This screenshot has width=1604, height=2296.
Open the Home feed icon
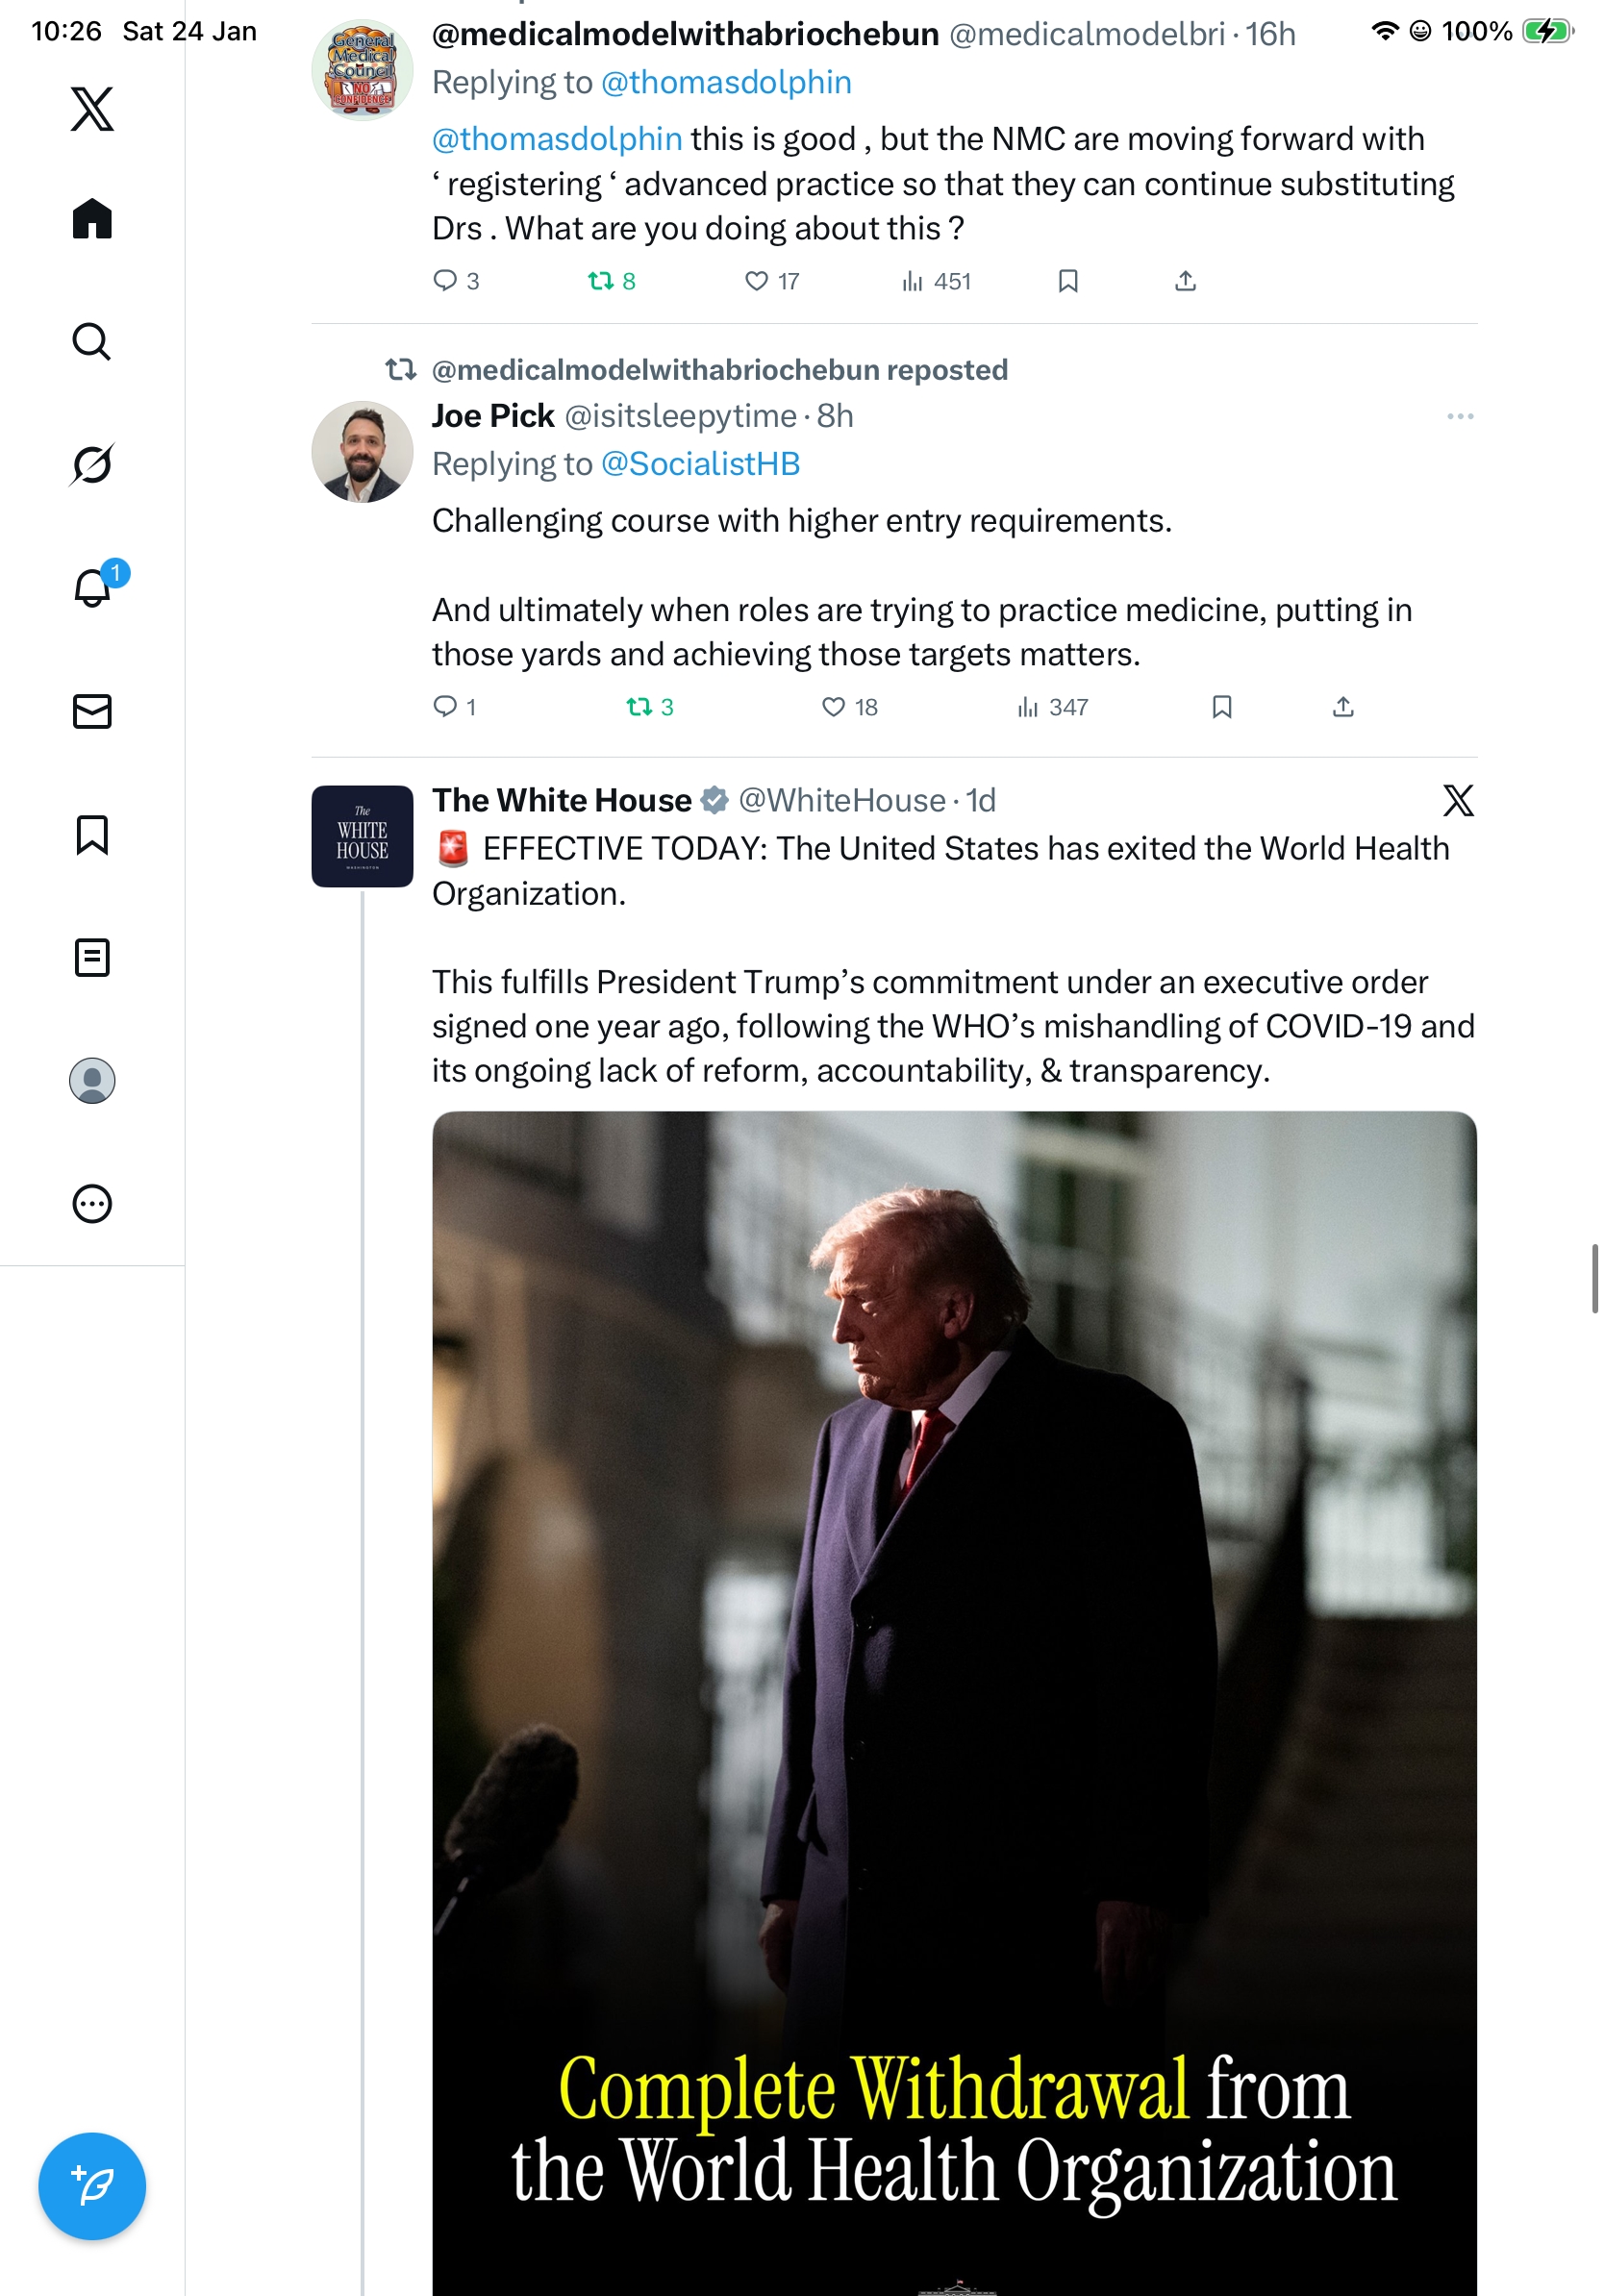point(92,219)
